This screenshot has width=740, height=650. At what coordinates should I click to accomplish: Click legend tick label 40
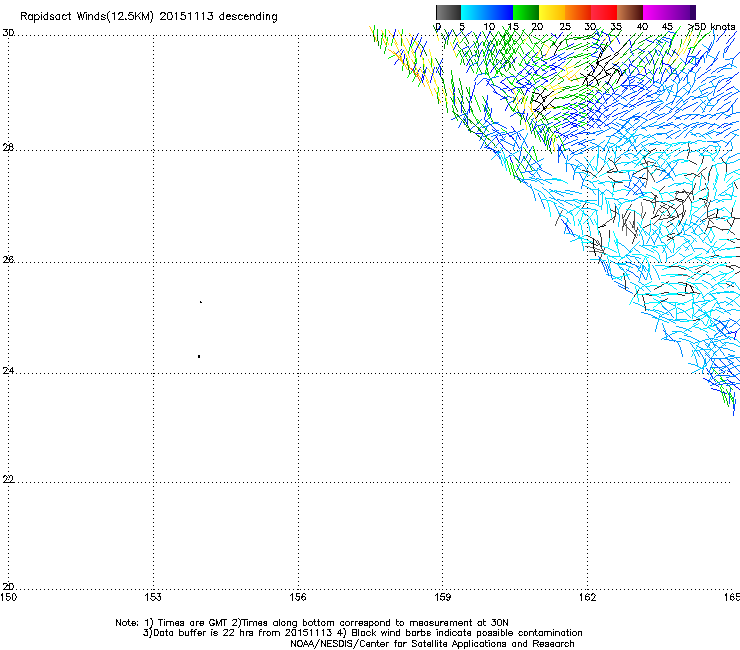click(642, 27)
